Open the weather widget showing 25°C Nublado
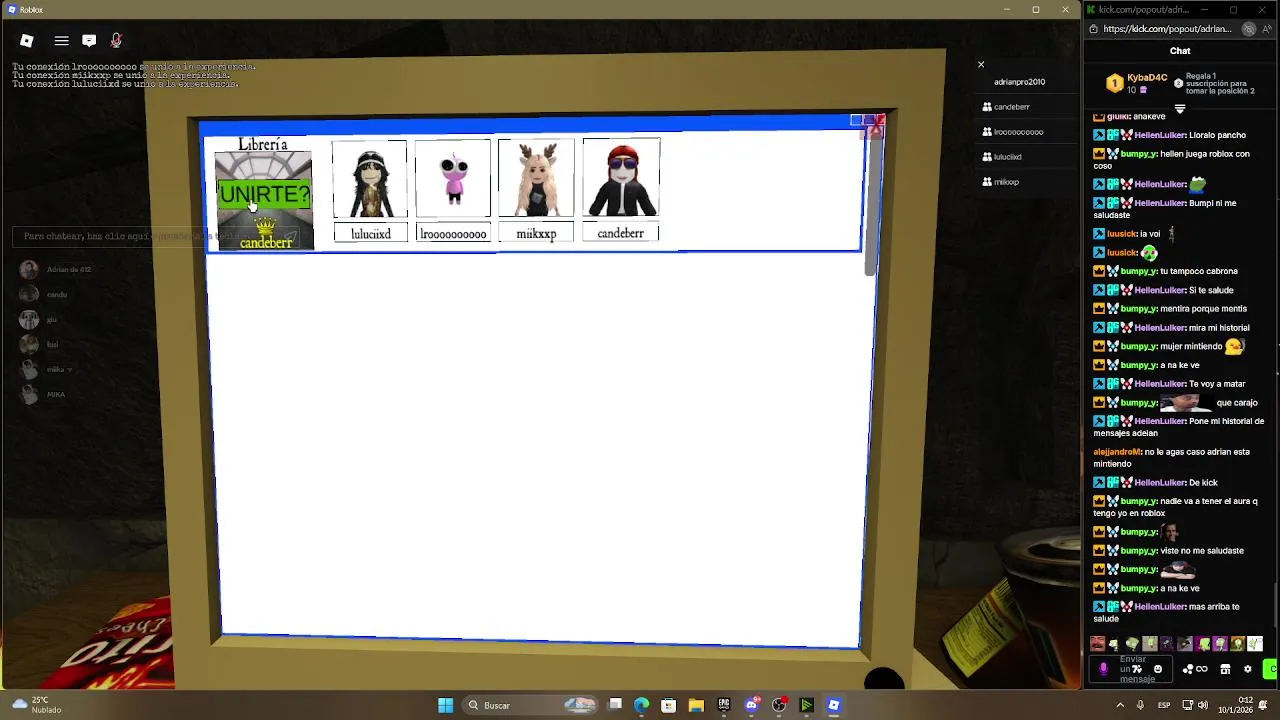Viewport: 1280px width, 720px height. click(37, 705)
